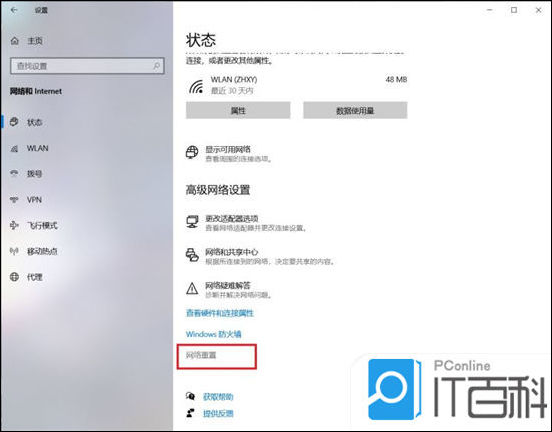Click the highlighted 网络重置 link
The image size is (552, 432).
[201, 355]
